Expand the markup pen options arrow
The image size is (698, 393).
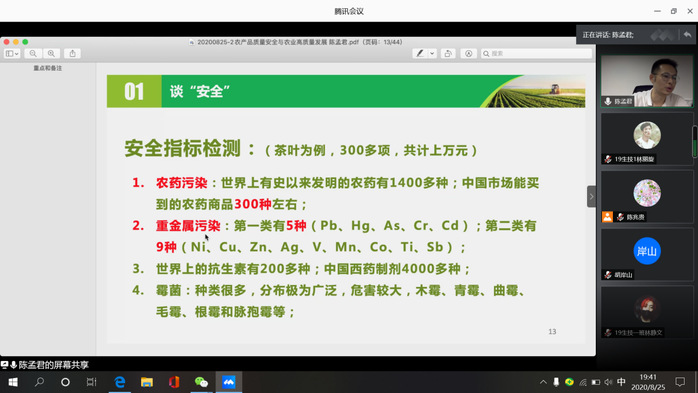432,53
